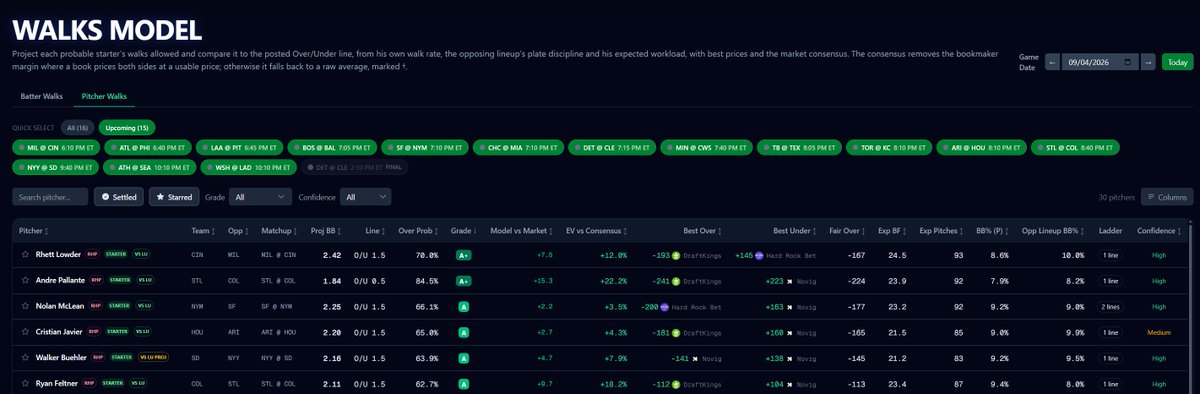
Task: Expand the 1 line ladder for Andre Pallante
Action: coord(1110,281)
